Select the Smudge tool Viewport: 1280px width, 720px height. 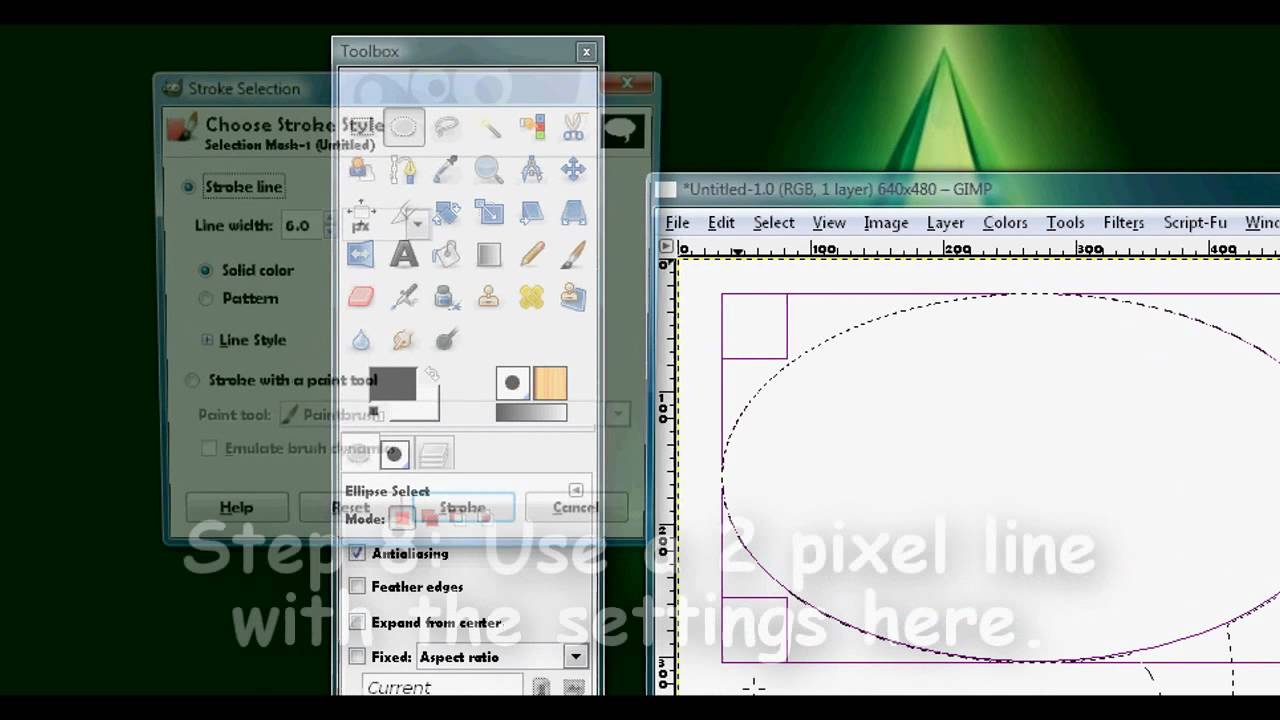(x=404, y=340)
